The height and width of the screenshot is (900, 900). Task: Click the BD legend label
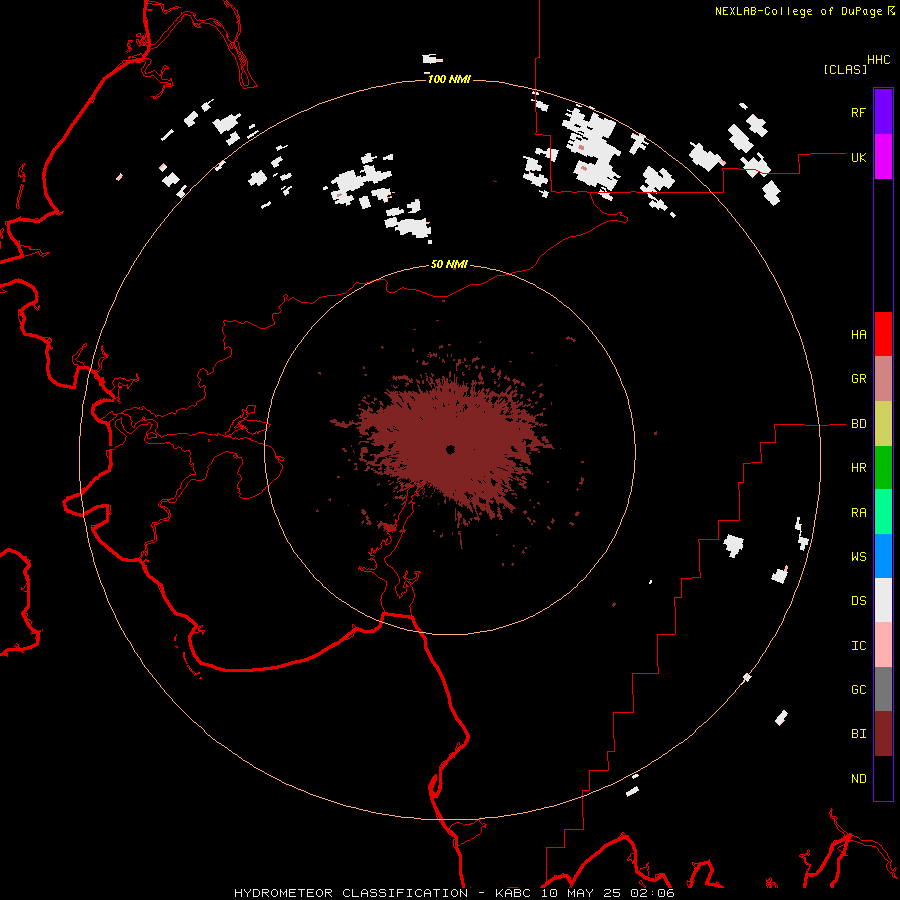tap(858, 424)
